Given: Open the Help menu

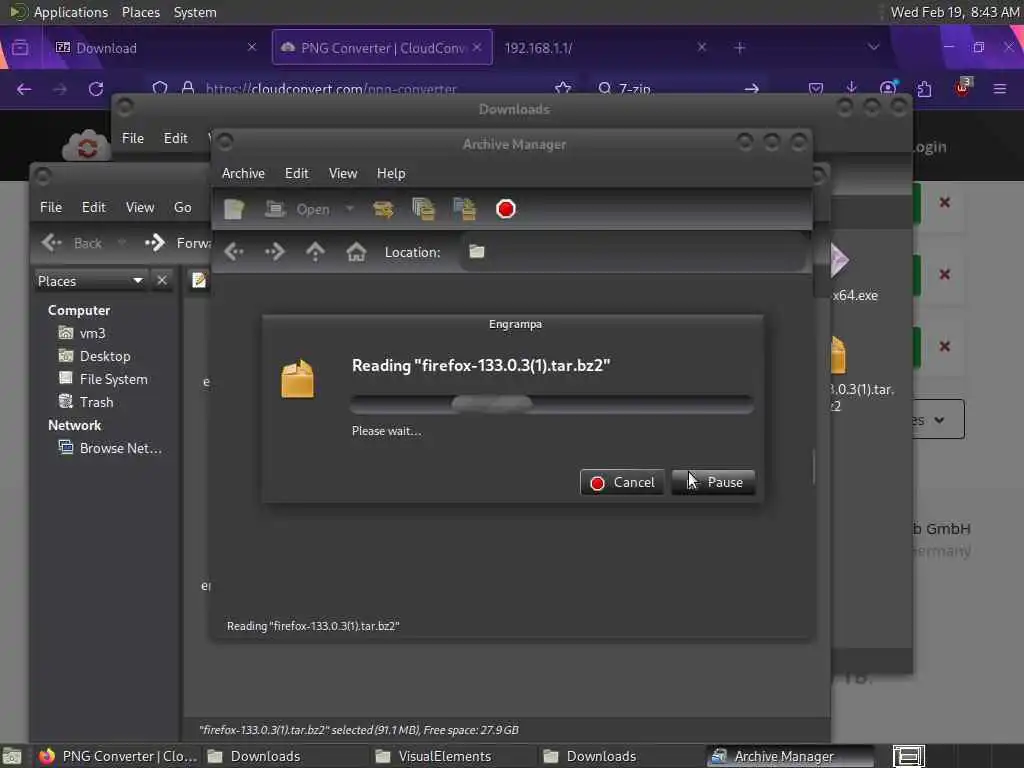Looking at the screenshot, I should (391, 174).
